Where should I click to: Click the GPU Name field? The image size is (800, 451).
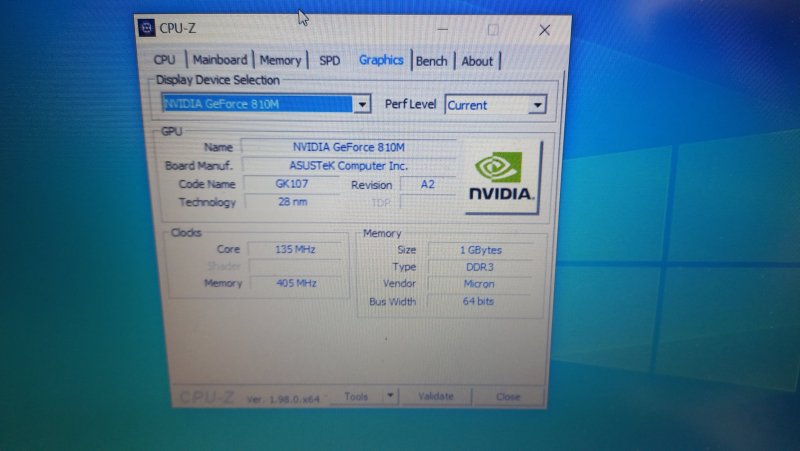[349, 147]
